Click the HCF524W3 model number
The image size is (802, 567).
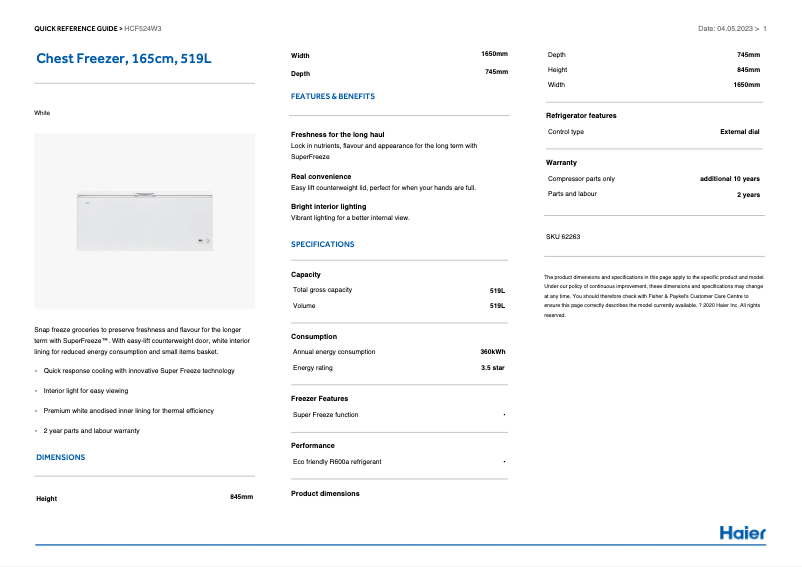[143, 29]
